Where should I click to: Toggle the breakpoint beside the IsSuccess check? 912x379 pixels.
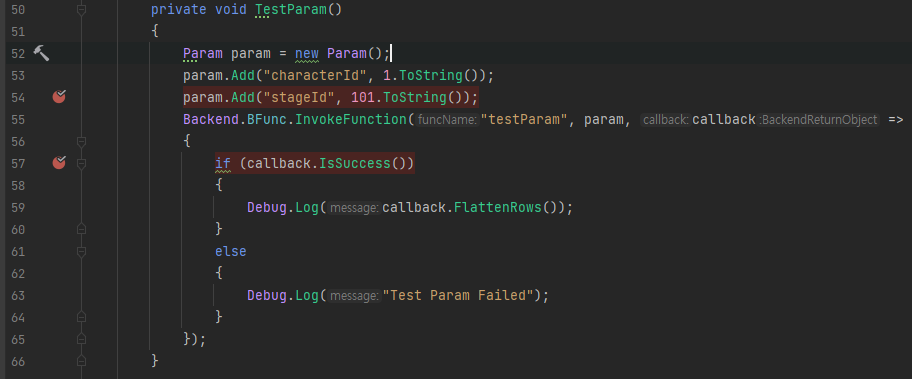coord(59,163)
